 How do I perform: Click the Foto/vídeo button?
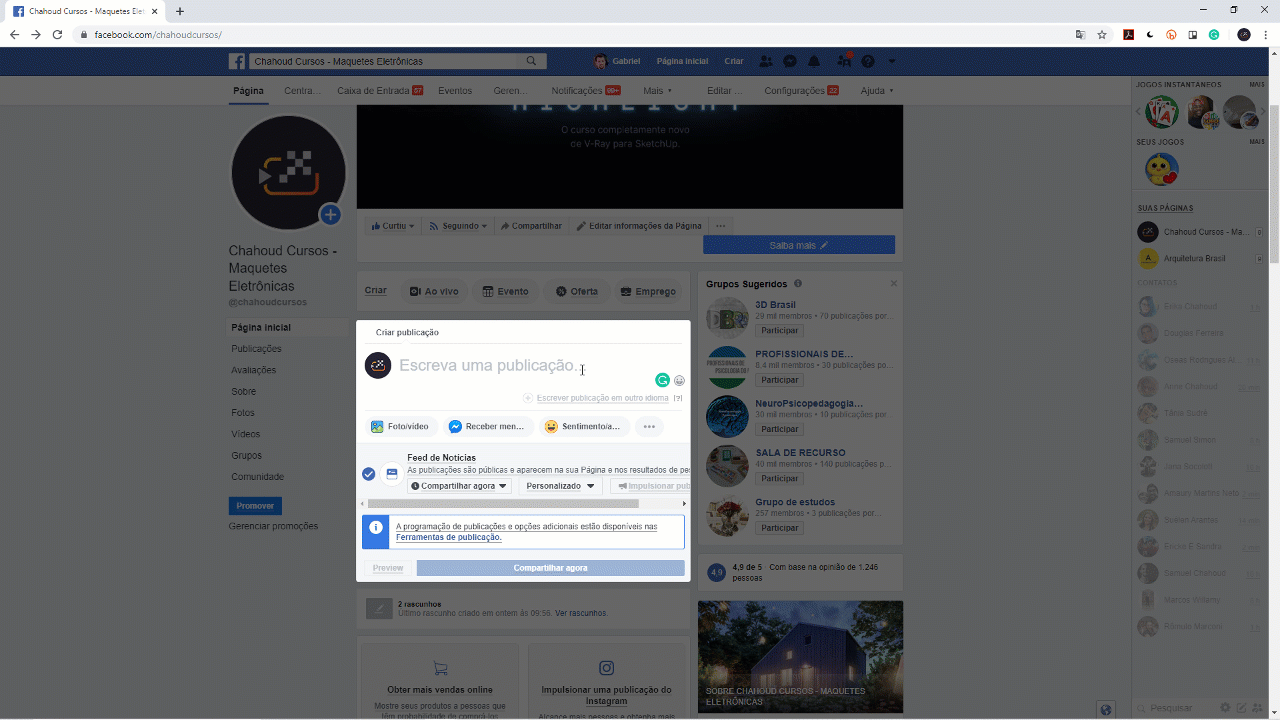pos(400,427)
